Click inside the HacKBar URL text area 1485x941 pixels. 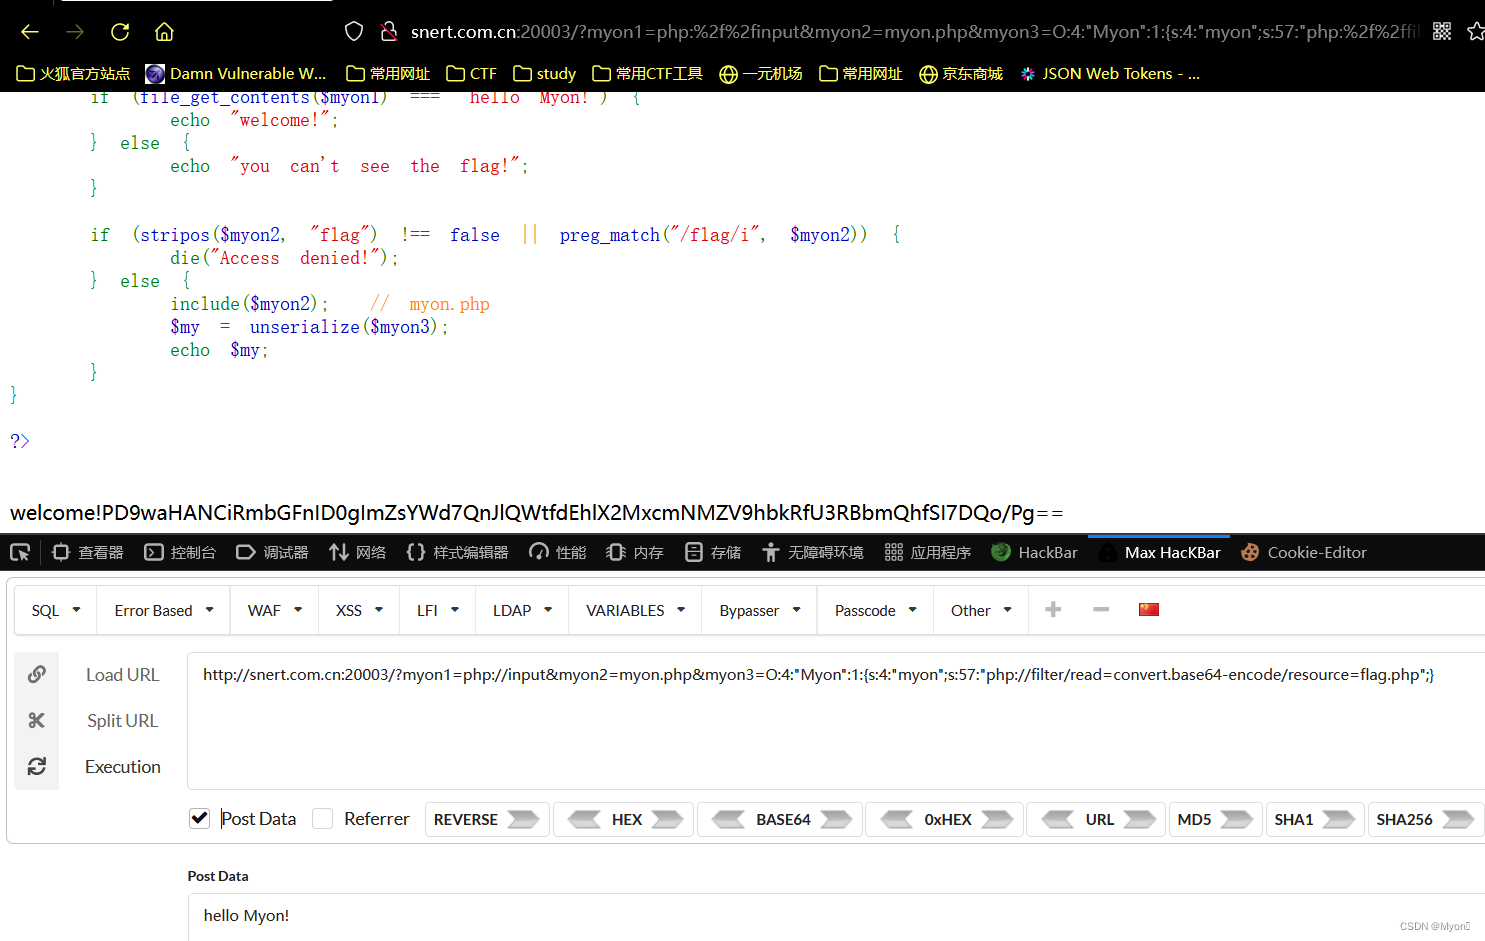[x=836, y=721]
